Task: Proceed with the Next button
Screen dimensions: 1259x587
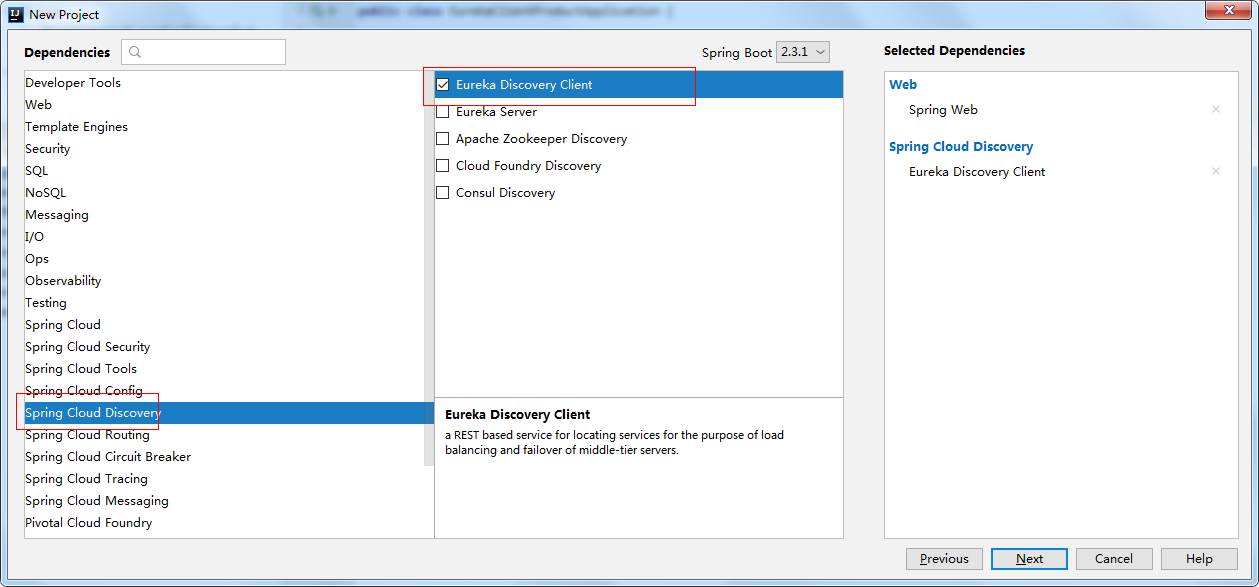Action: (x=1029, y=559)
